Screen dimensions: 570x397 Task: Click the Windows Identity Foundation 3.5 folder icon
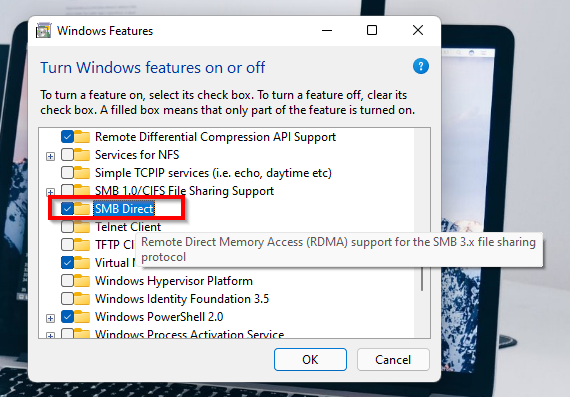(82, 299)
